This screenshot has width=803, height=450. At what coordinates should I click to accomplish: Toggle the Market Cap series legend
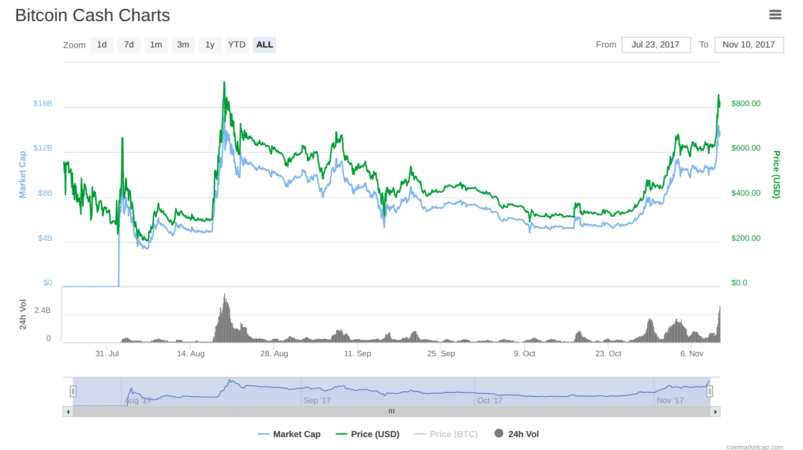tap(289, 434)
